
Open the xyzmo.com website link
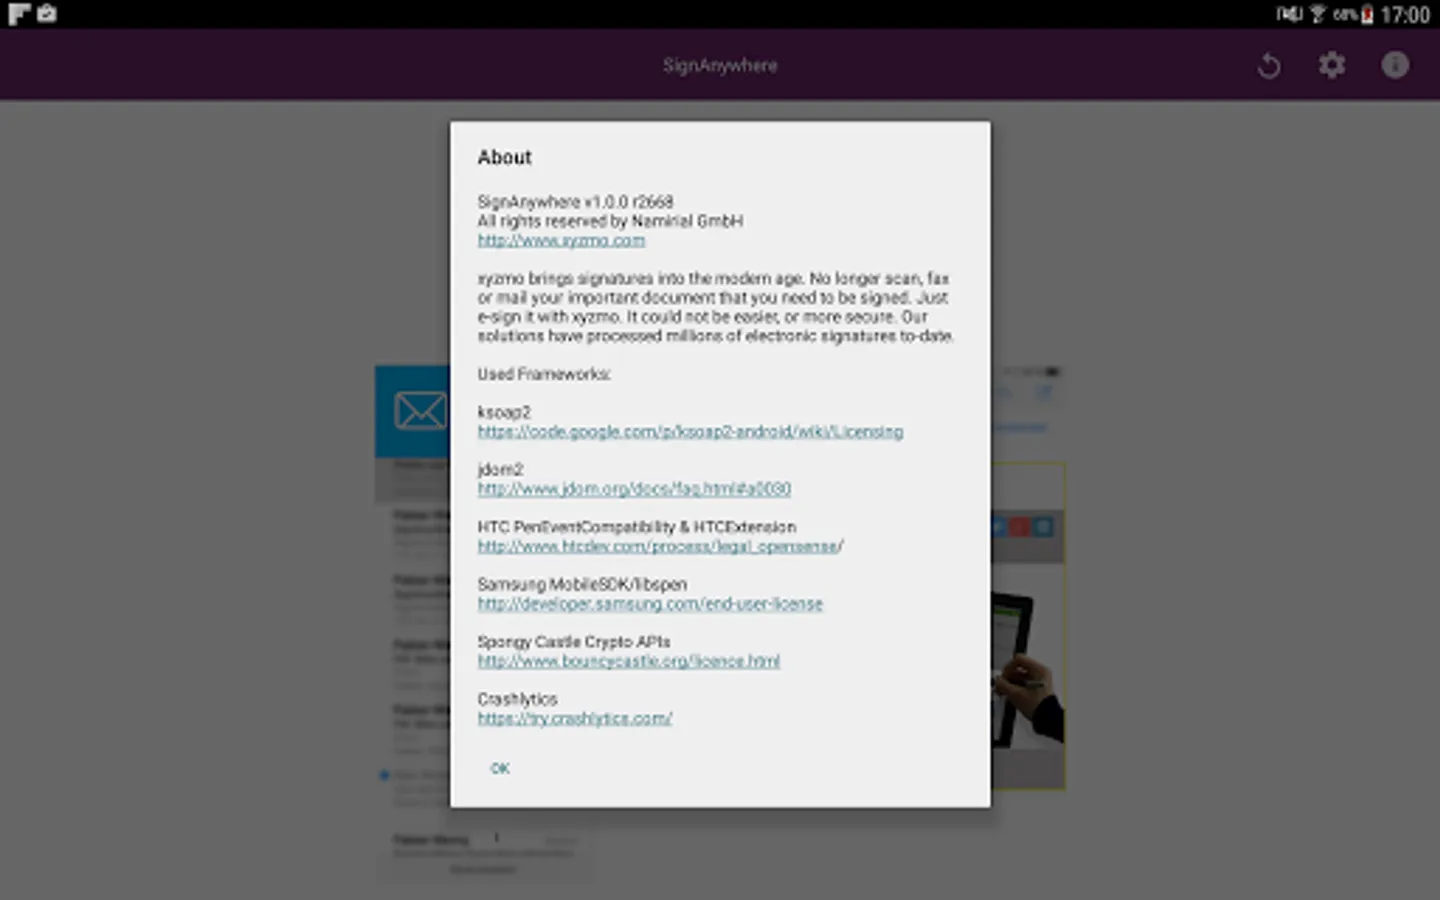coord(561,241)
